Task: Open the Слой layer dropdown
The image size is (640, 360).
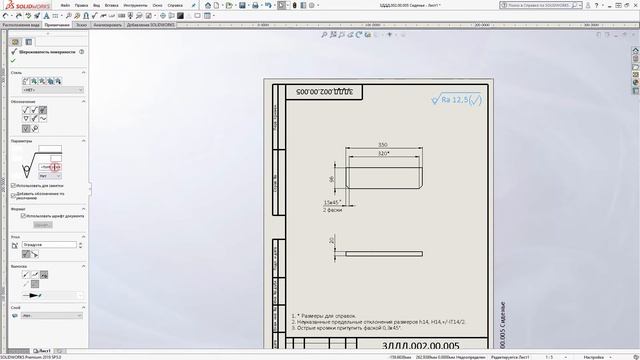Action: (52, 316)
